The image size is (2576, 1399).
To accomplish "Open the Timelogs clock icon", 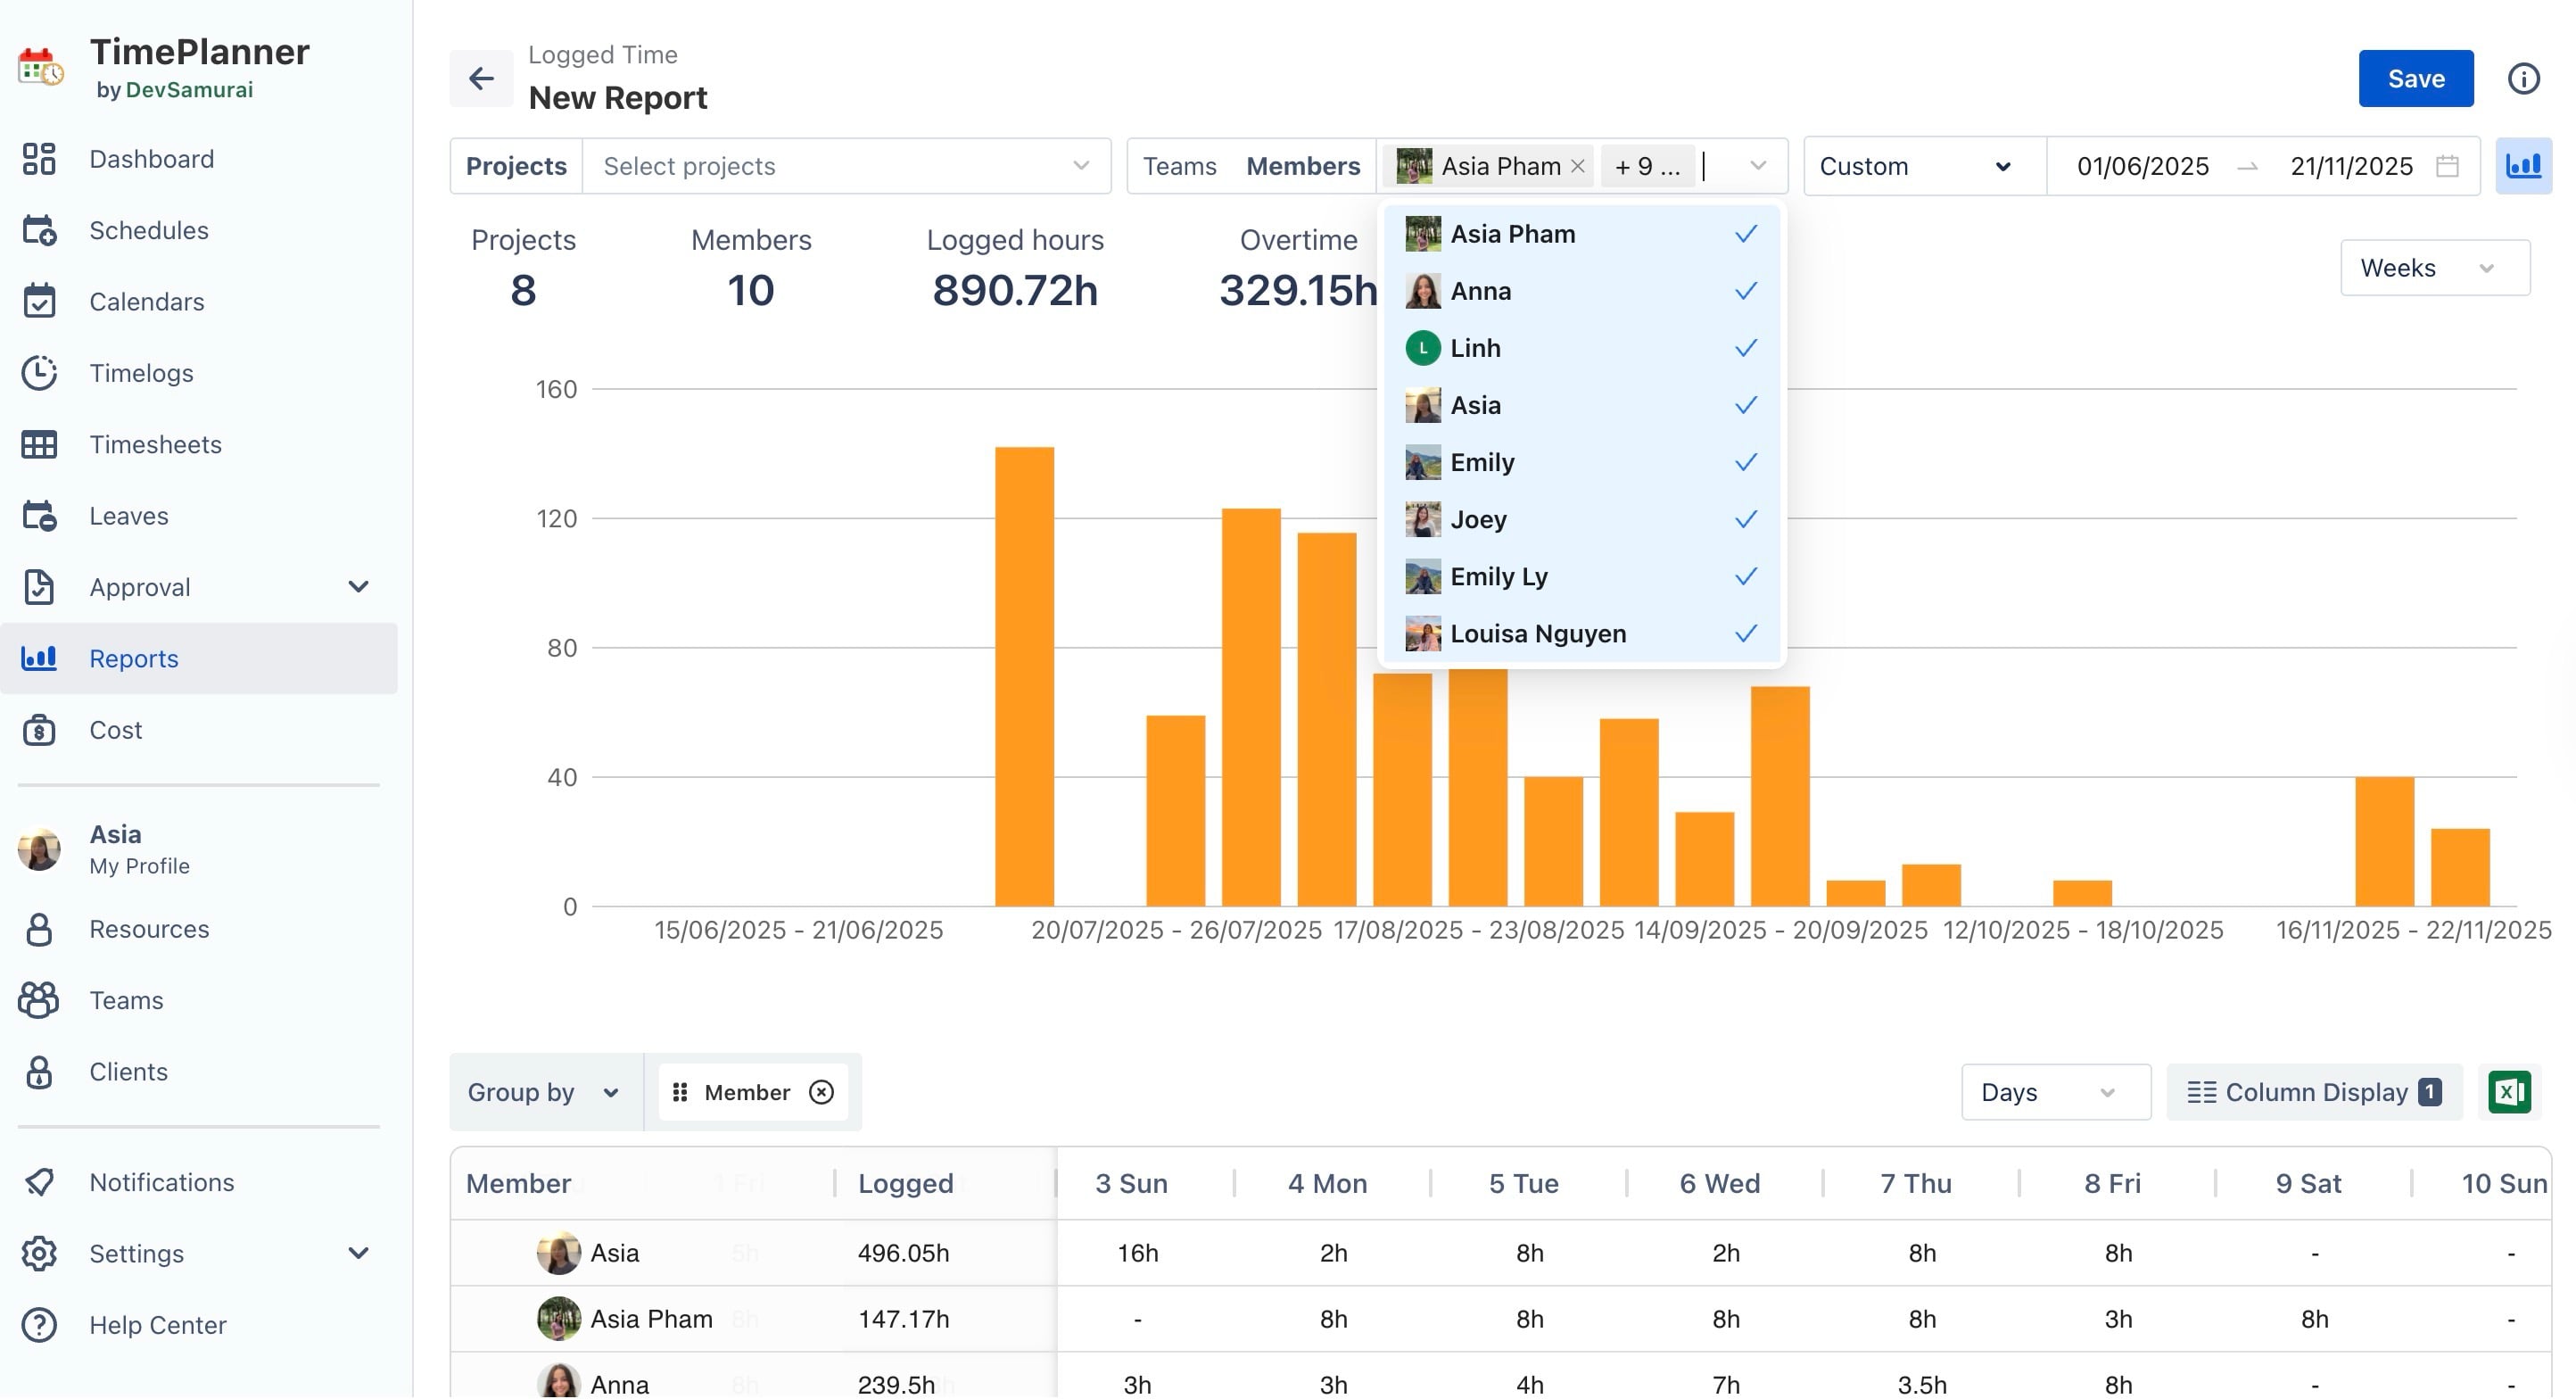I will click(39, 373).
